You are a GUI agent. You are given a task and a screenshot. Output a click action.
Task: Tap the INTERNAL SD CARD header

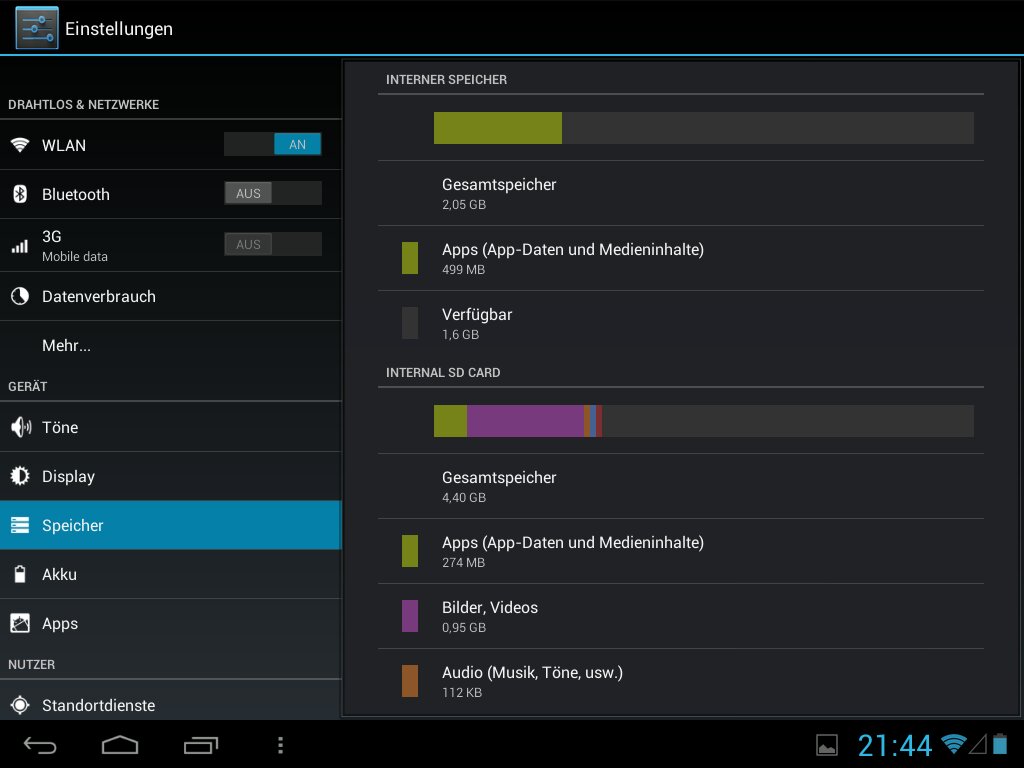click(x=443, y=372)
